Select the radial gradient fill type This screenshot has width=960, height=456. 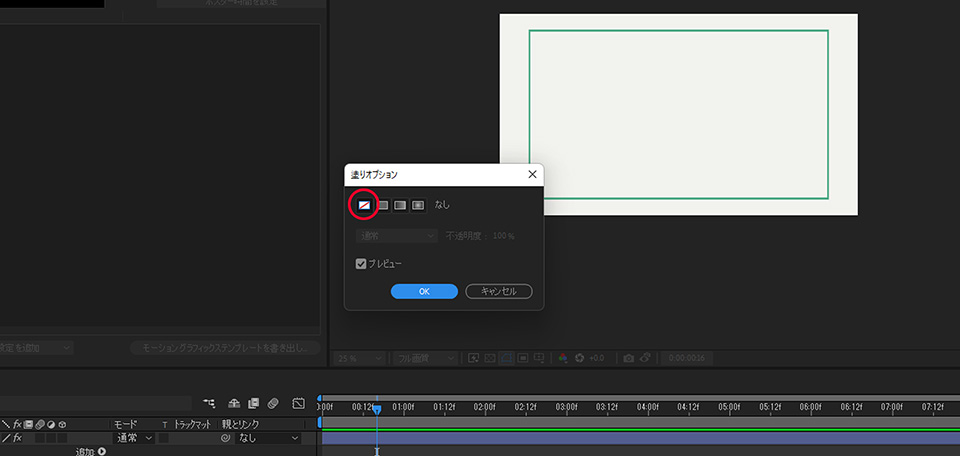pyautogui.click(x=418, y=205)
